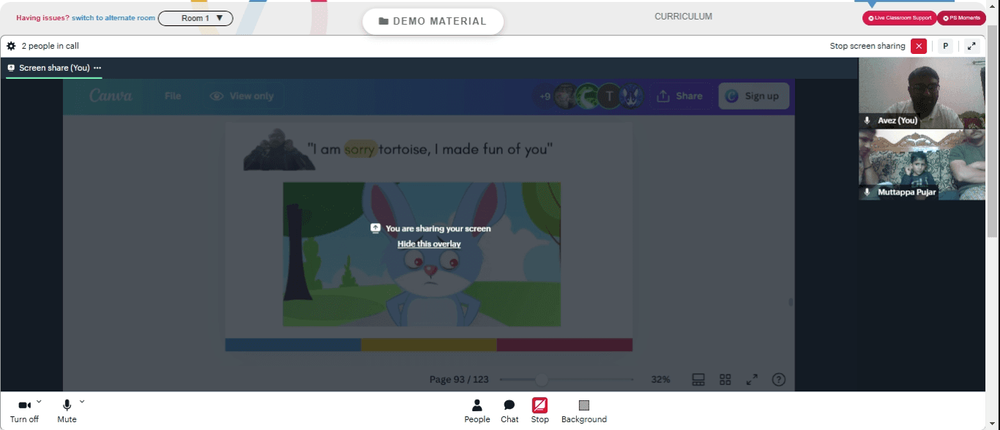The height and width of the screenshot is (430, 1000).
Task: Click microphone icon beside Avez (You) name
Action: click(x=867, y=120)
